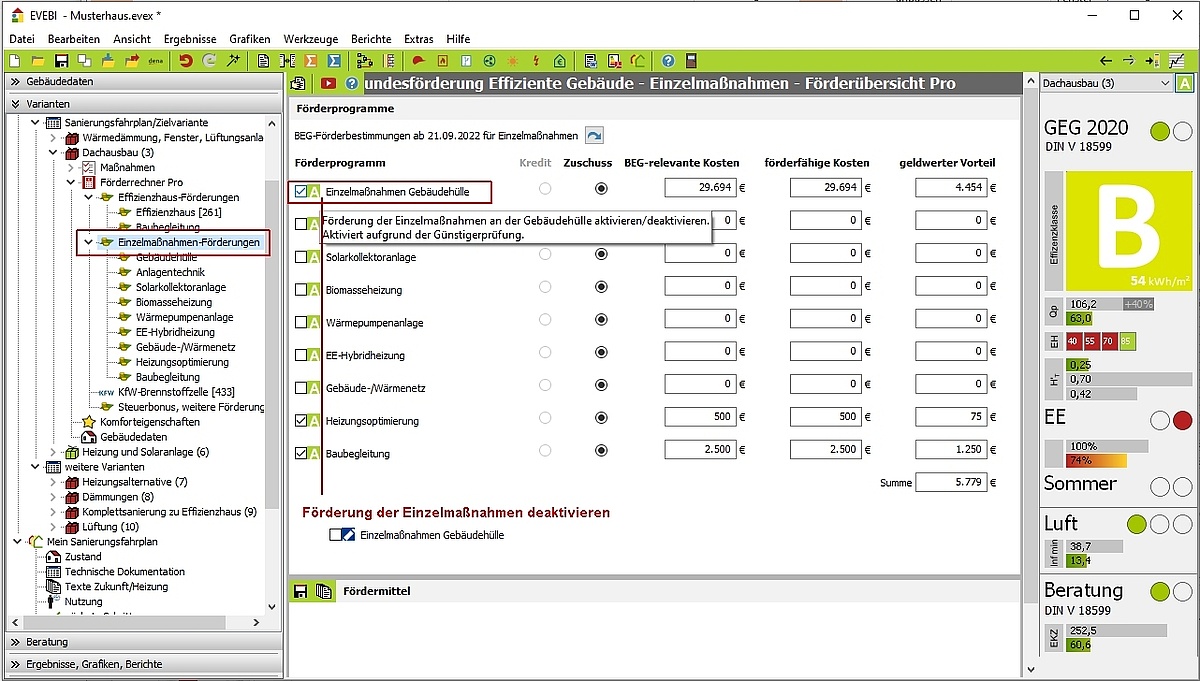Play the YouTube tutorial video icon
This screenshot has width=1200, height=681.
(x=328, y=84)
